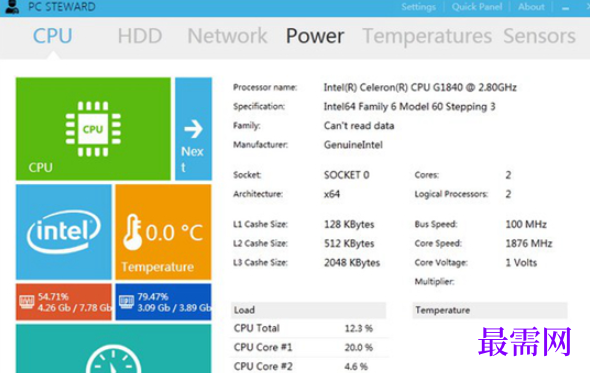Switch to the Network tab
590x373 pixels.
pos(227,36)
